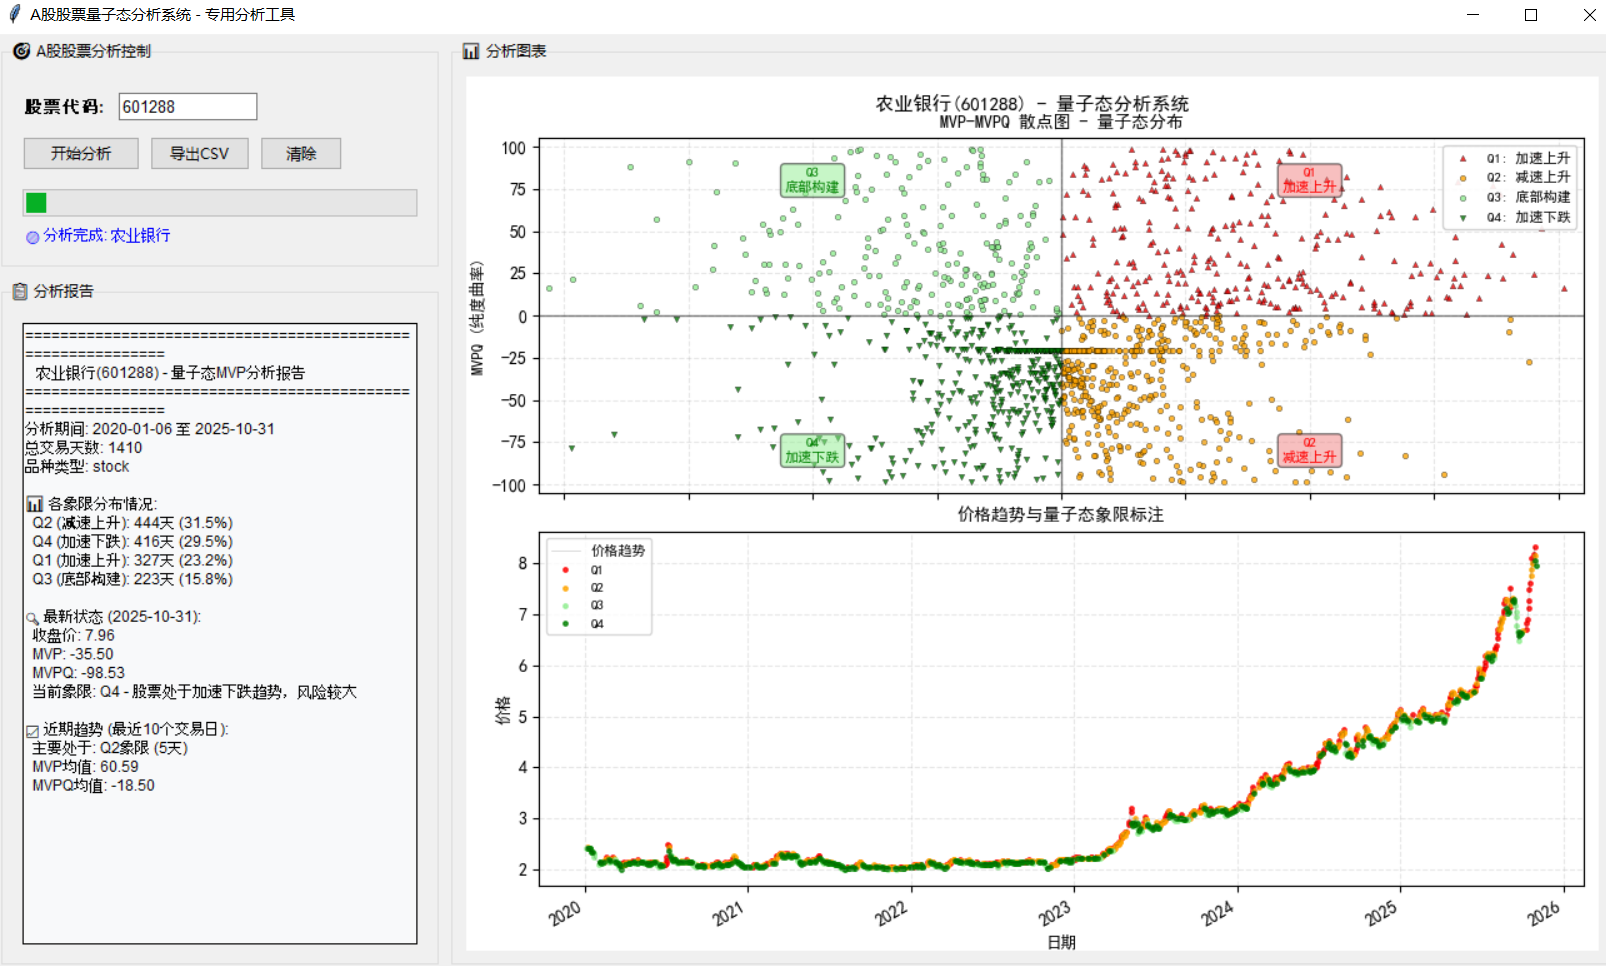This screenshot has width=1606, height=966.
Task: Click the feather app icon in title bar
Action: click(x=14, y=14)
